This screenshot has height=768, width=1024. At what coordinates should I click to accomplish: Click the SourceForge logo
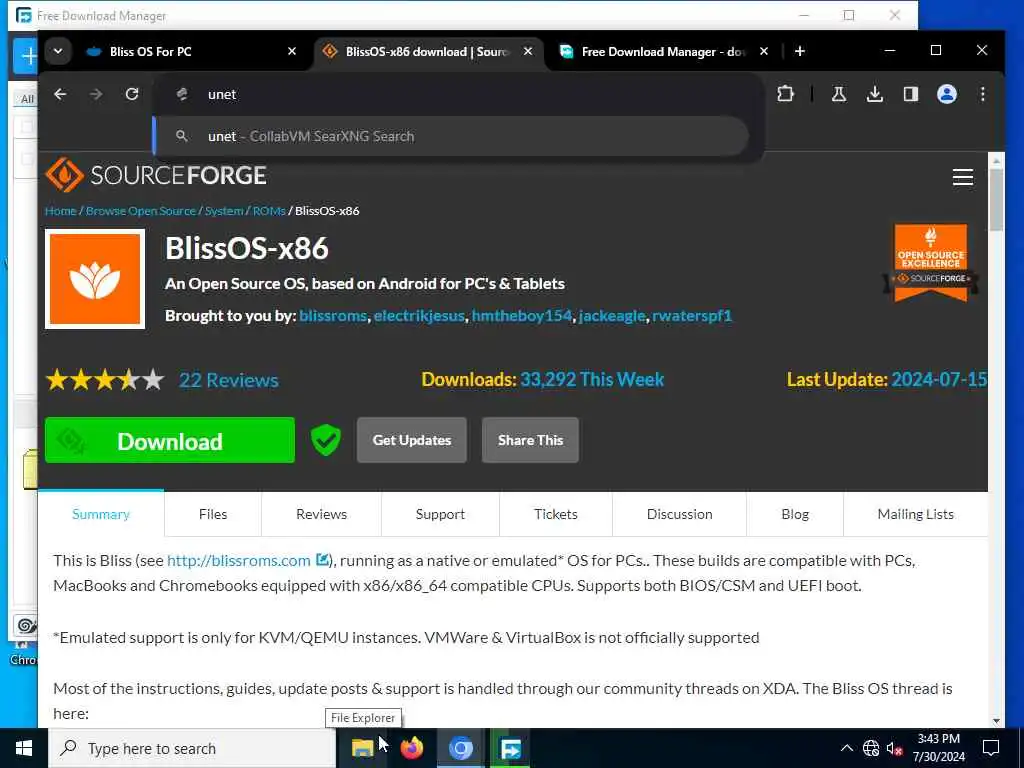(x=156, y=175)
